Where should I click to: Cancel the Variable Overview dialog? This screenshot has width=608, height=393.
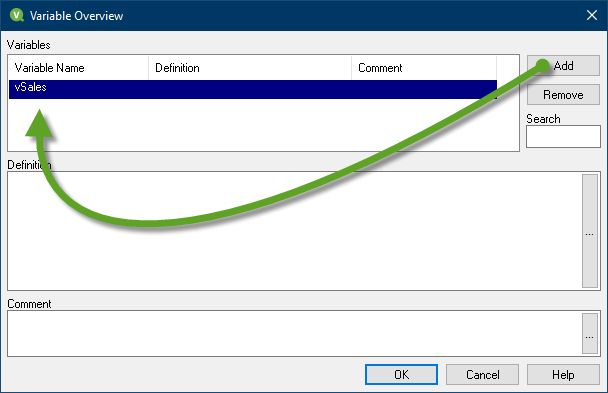click(x=482, y=374)
